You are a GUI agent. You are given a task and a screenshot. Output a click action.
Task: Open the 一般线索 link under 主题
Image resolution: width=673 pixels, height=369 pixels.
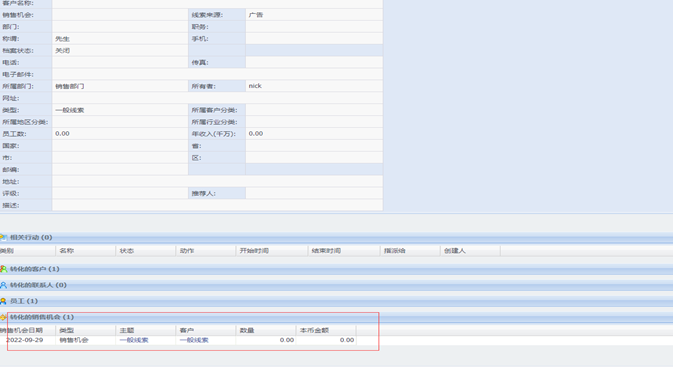(x=134, y=340)
